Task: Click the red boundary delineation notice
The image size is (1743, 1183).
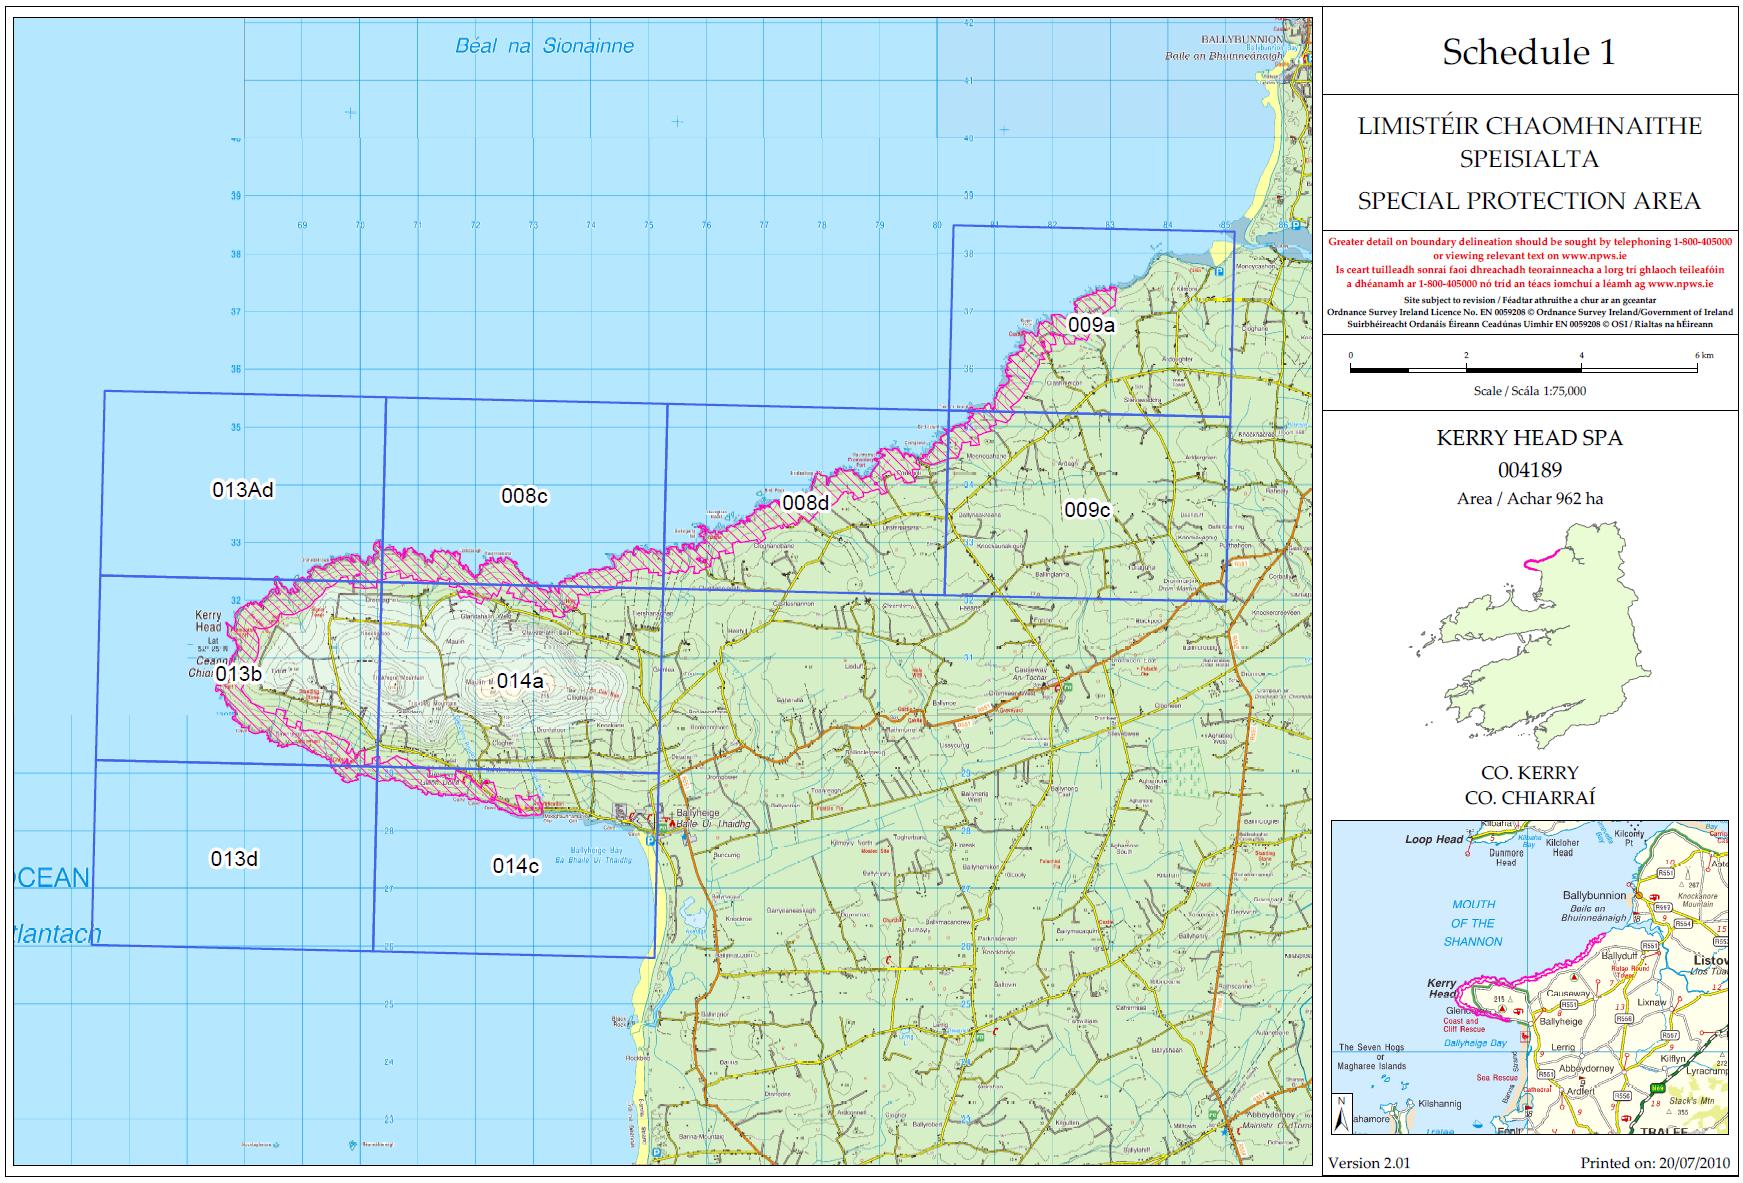Action: tap(1530, 263)
